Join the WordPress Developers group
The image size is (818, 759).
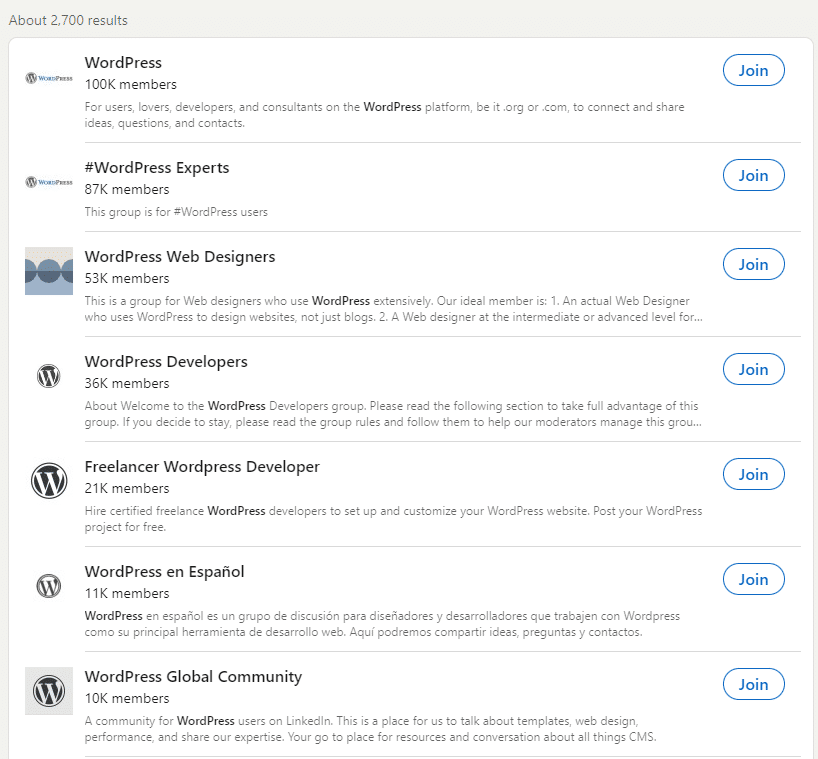click(x=753, y=369)
